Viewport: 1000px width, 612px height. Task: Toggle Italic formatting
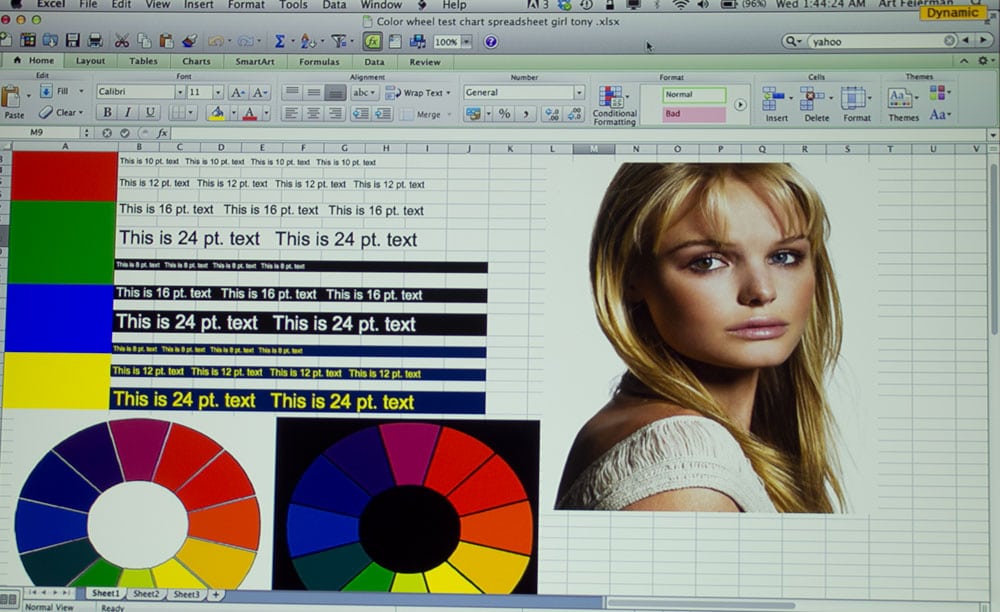click(128, 112)
